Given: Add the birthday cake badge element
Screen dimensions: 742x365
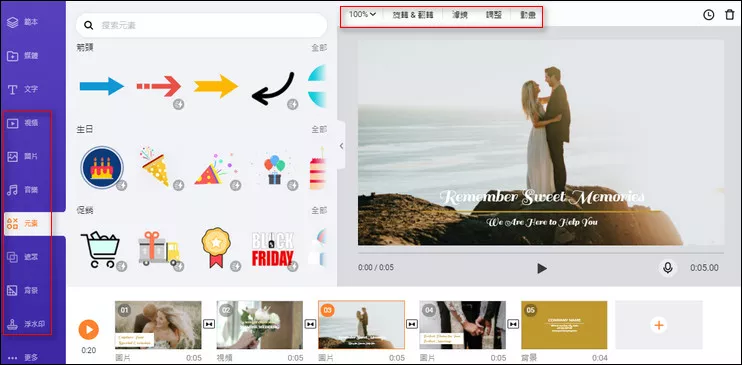Looking at the screenshot, I should pos(102,168).
